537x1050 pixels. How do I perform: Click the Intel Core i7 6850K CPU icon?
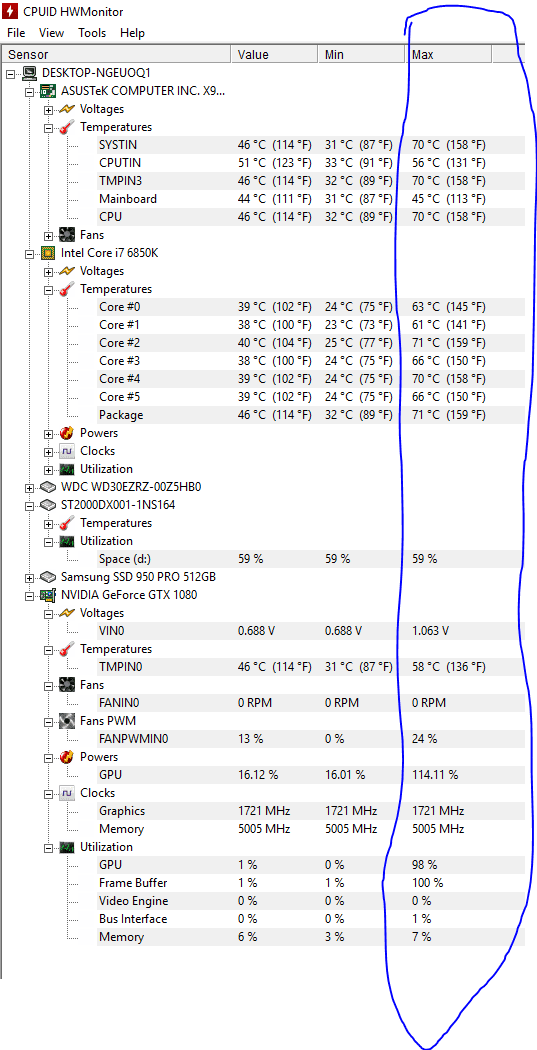[x=48, y=252]
